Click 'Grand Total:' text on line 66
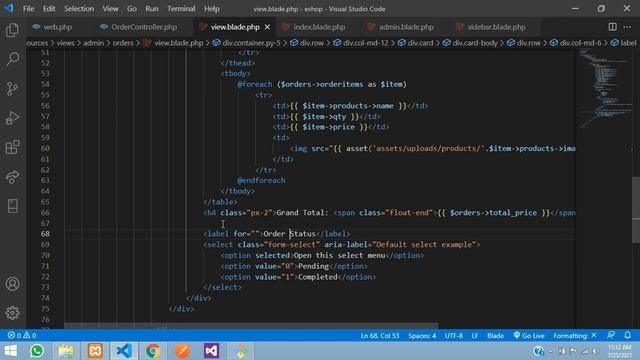640x360 pixels. pyautogui.click(x=302, y=213)
